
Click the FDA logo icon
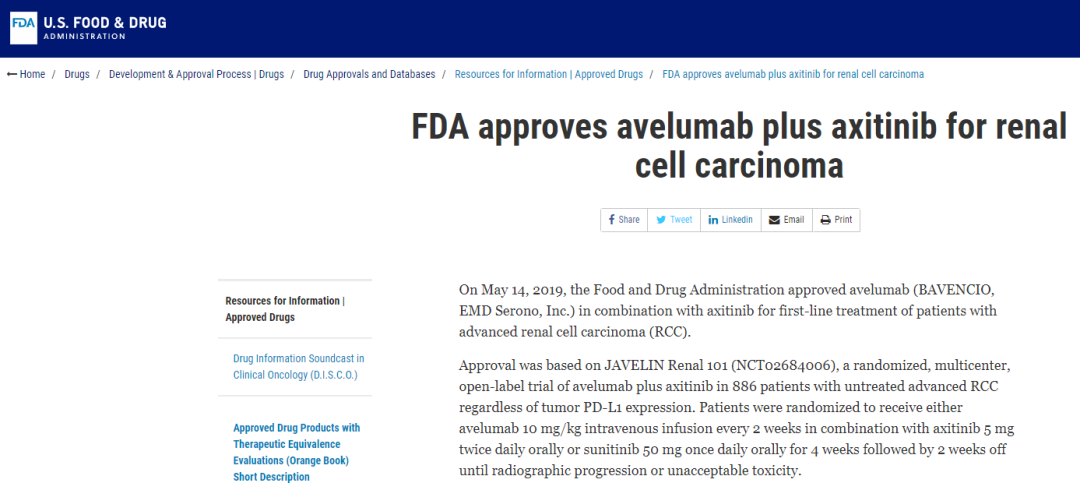coord(23,28)
